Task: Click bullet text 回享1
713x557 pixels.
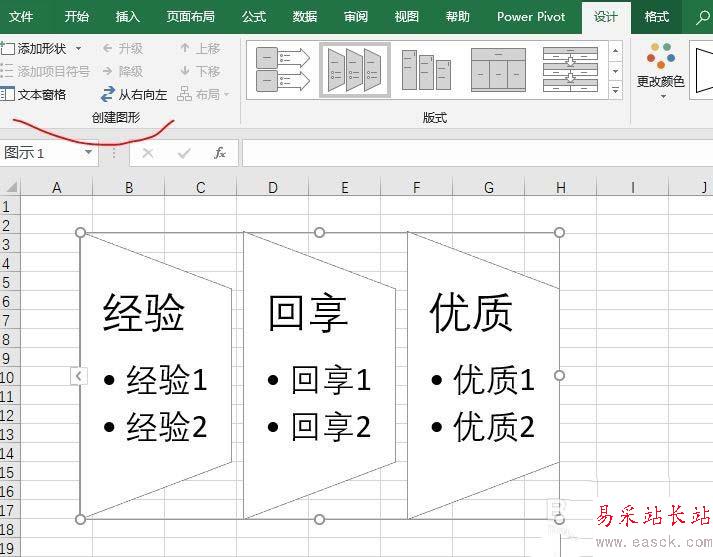Action: 331,379
